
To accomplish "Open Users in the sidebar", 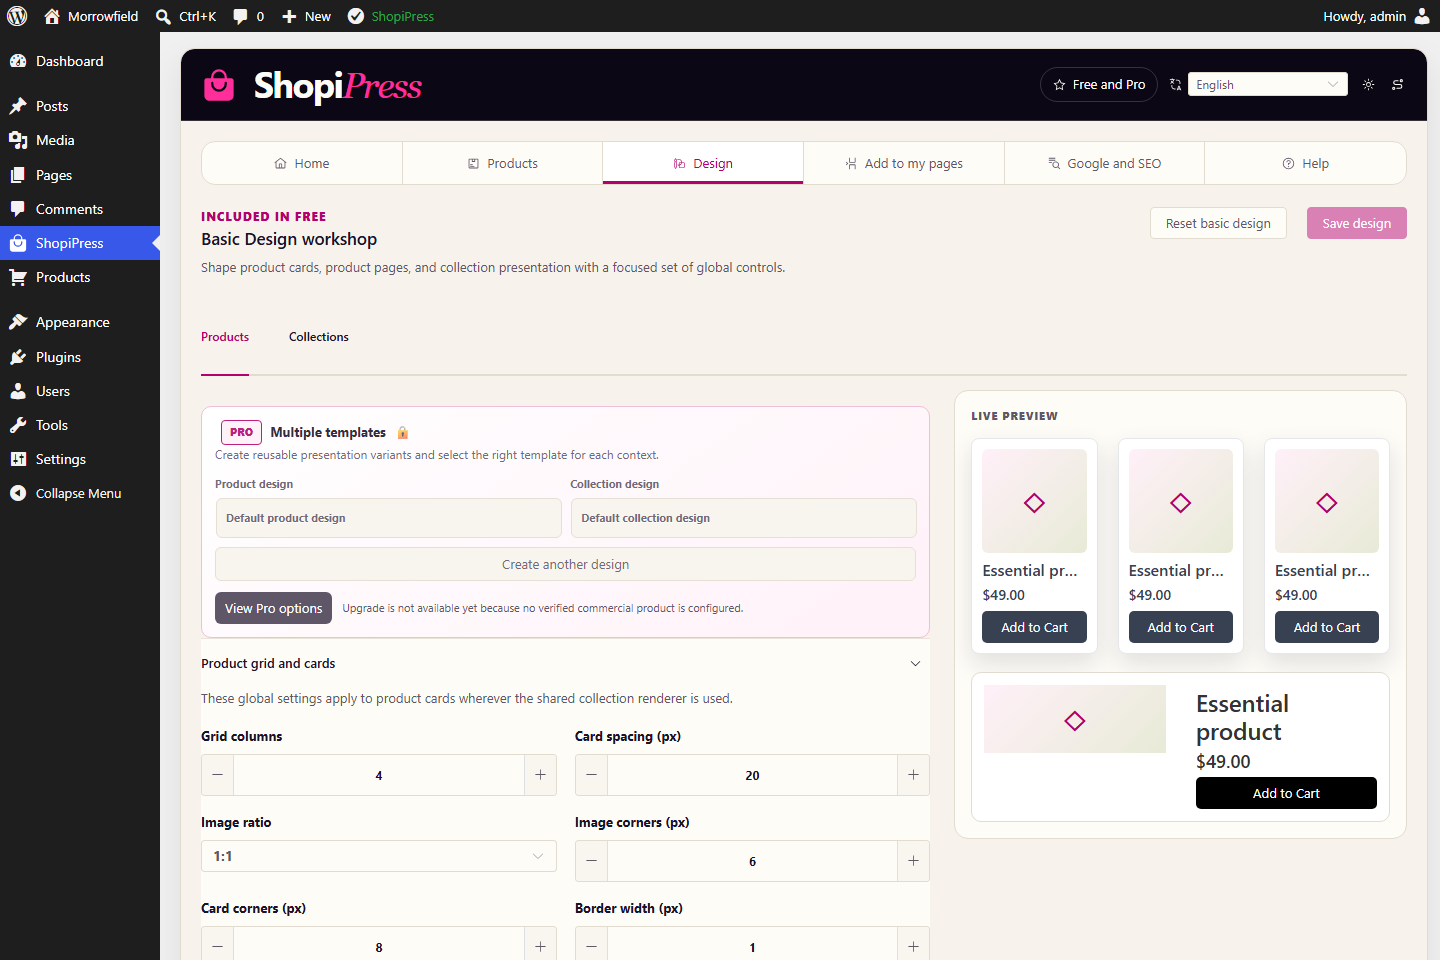I will click(x=80, y=391).
